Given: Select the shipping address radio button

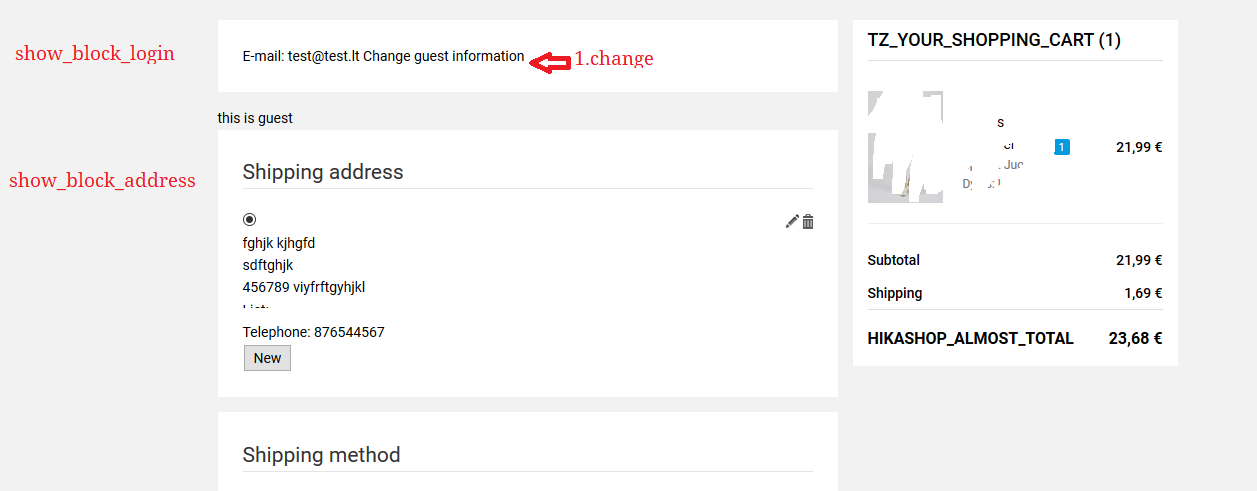Looking at the screenshot, I should click(x=249, y=219).
